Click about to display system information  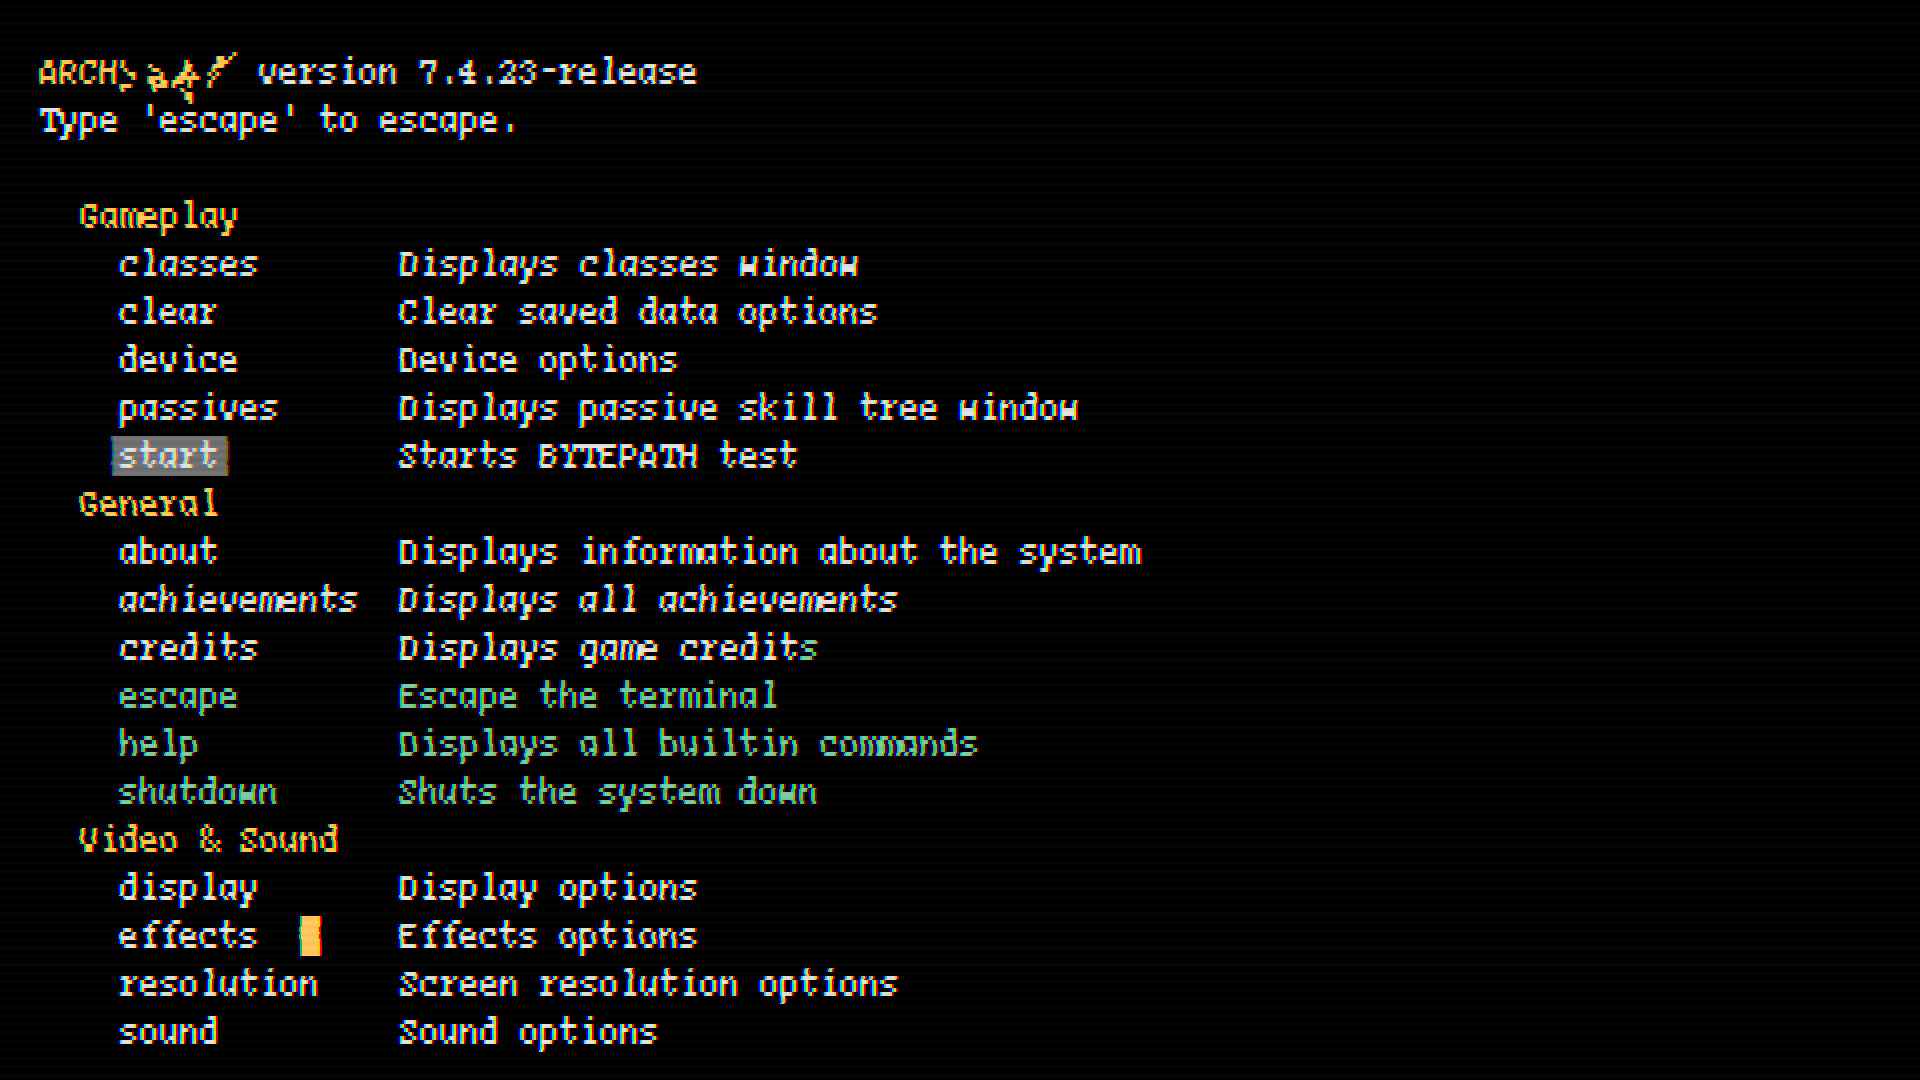(167, 552)
